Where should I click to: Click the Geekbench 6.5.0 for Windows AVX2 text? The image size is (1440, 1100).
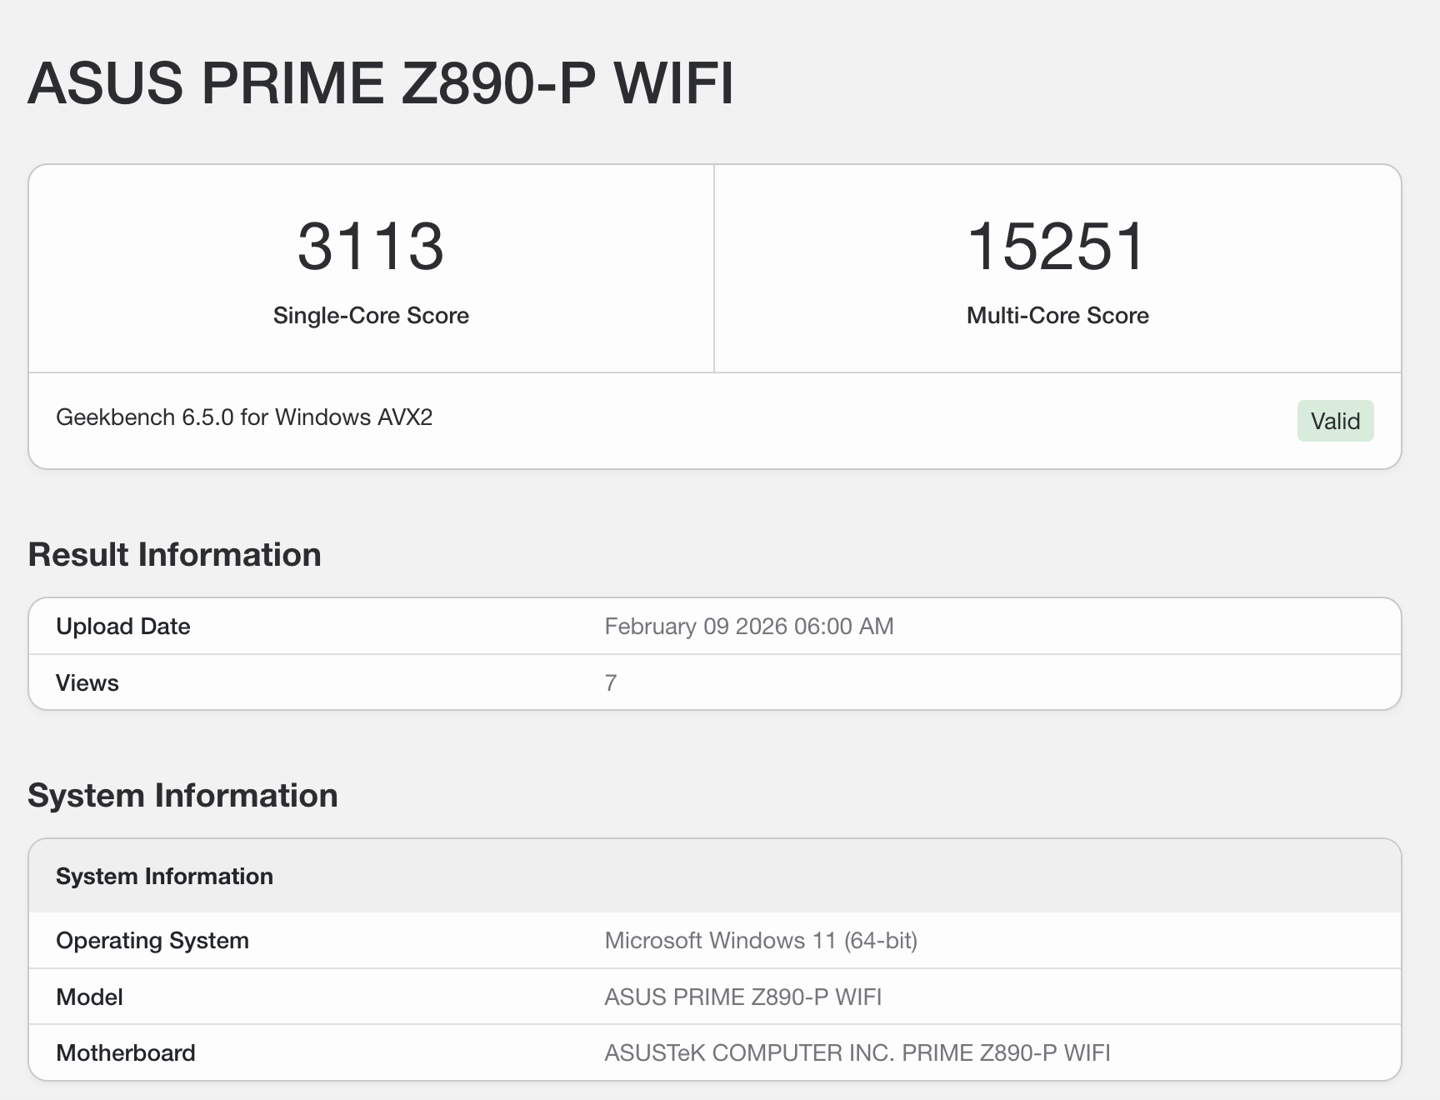(244, 418)
